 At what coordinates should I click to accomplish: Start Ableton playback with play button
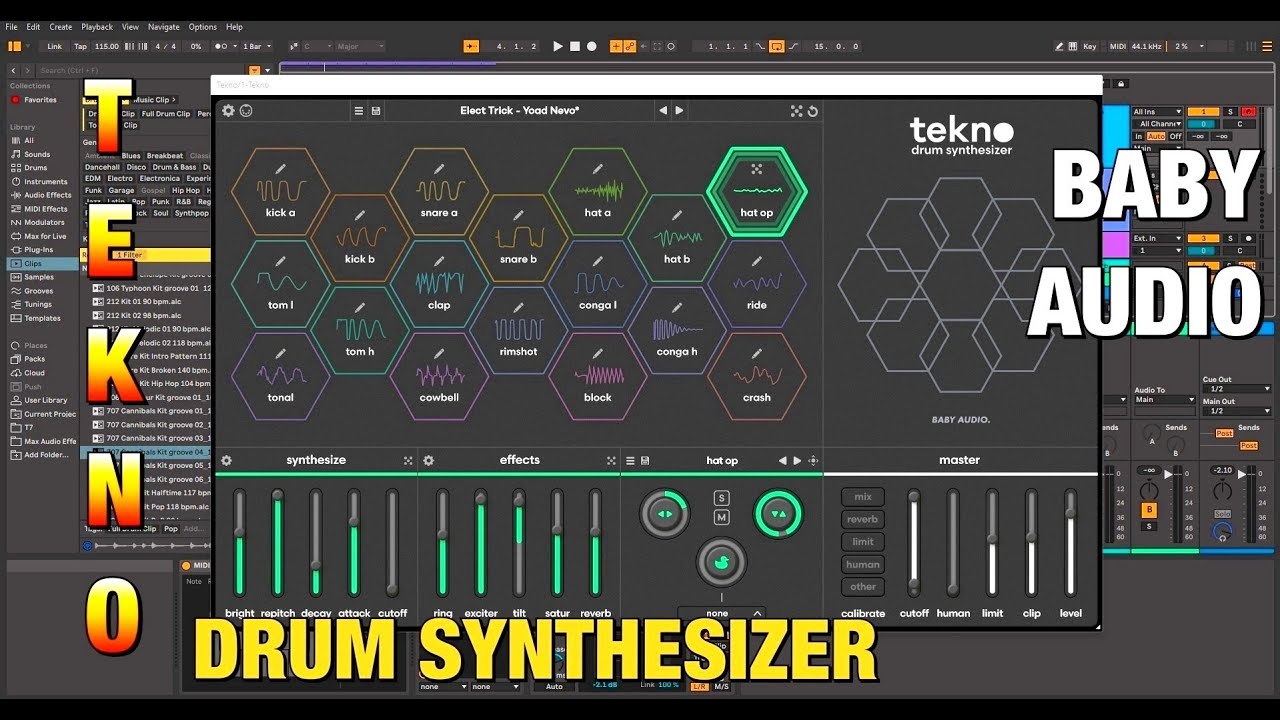tap(558, 46)
